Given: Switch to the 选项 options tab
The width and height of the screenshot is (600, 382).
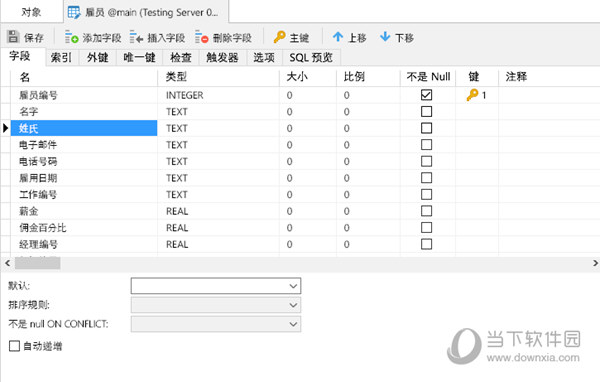Looking at the screenshot, I should click(x=264, y=58).
